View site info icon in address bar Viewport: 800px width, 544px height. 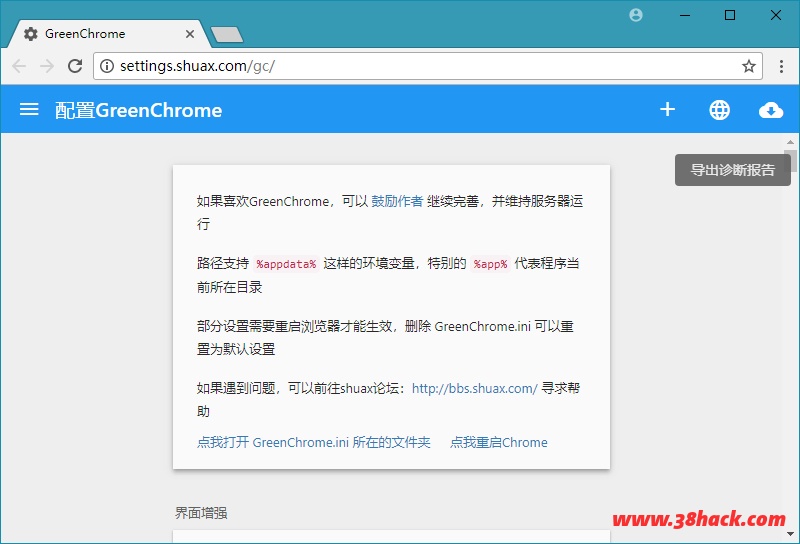pyautogui.click(x=107, y=66)
